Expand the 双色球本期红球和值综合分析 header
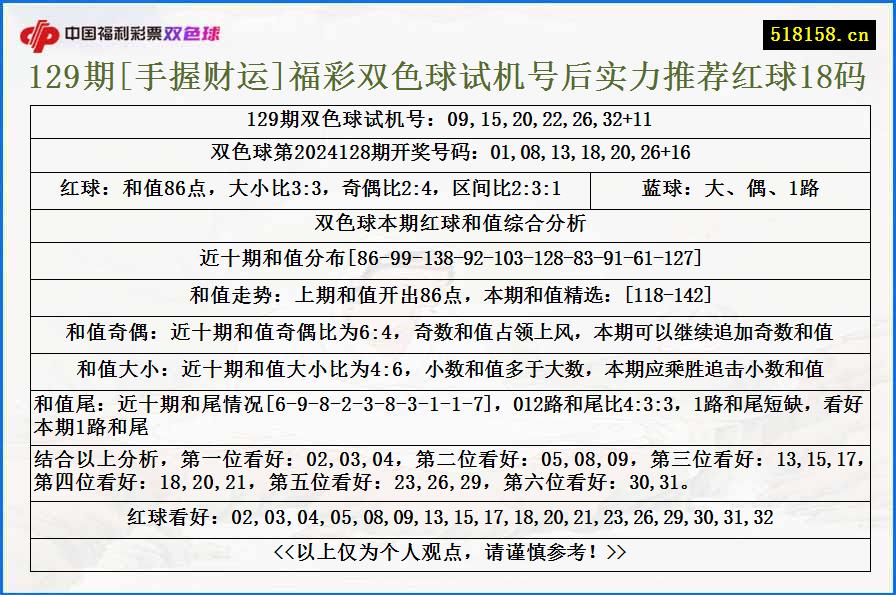896x595 pixels. [x=448, y=224]
